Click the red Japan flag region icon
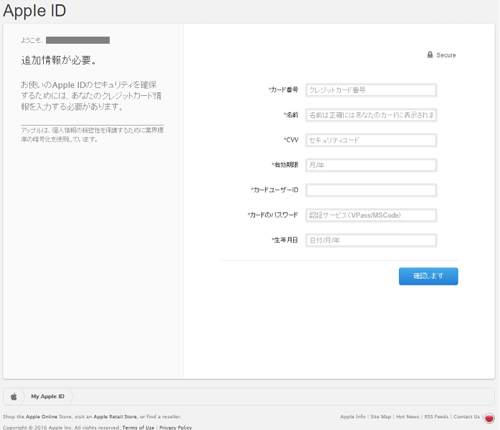Screen dimensions: 500x430 click(489, 418)
